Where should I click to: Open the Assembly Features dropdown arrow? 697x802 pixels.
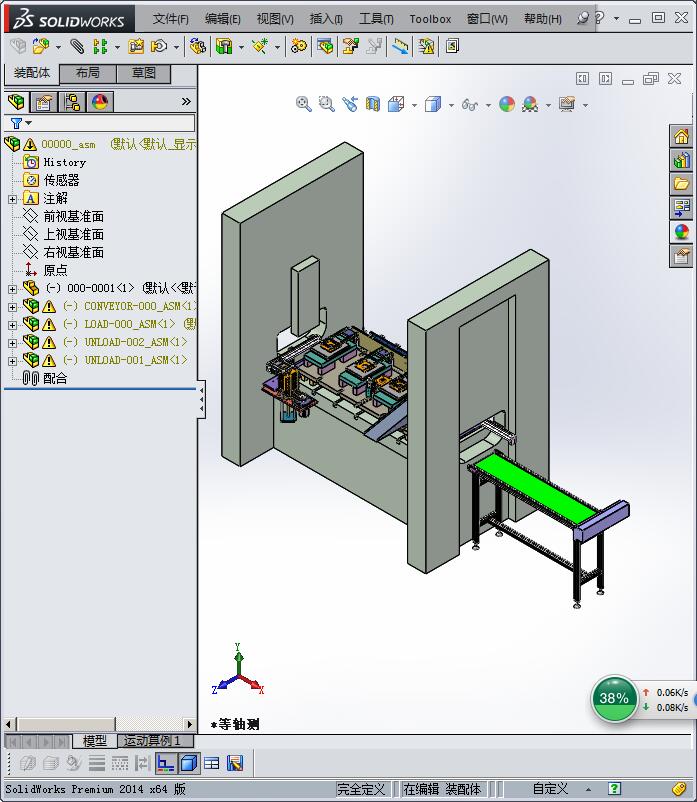click(x=241, y=48)
